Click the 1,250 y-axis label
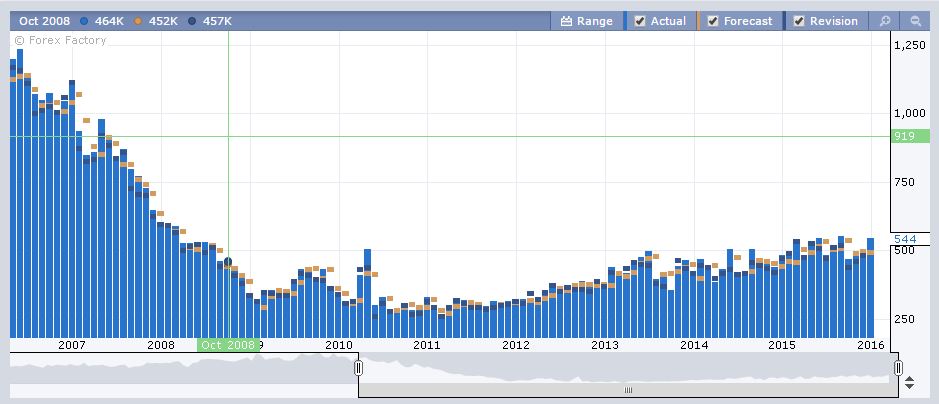The height and width of the screenshot is (404, 939). [909, 45]
